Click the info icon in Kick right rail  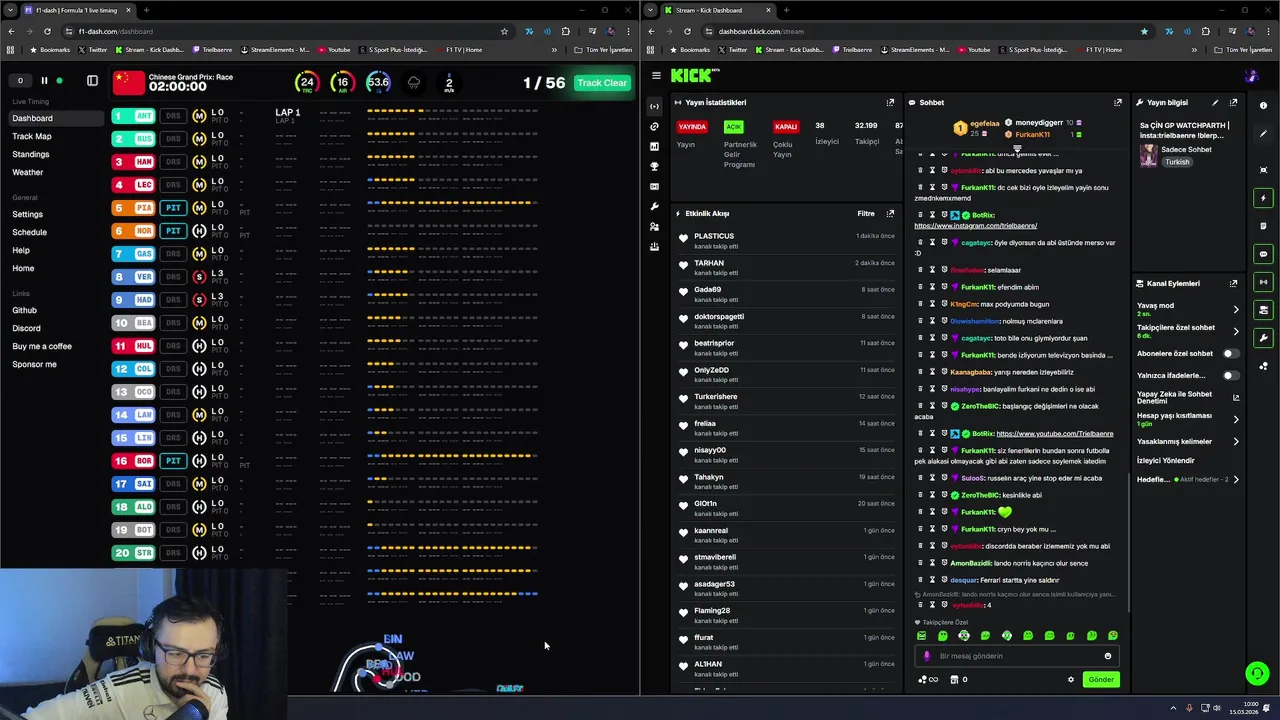[1264, 105]
